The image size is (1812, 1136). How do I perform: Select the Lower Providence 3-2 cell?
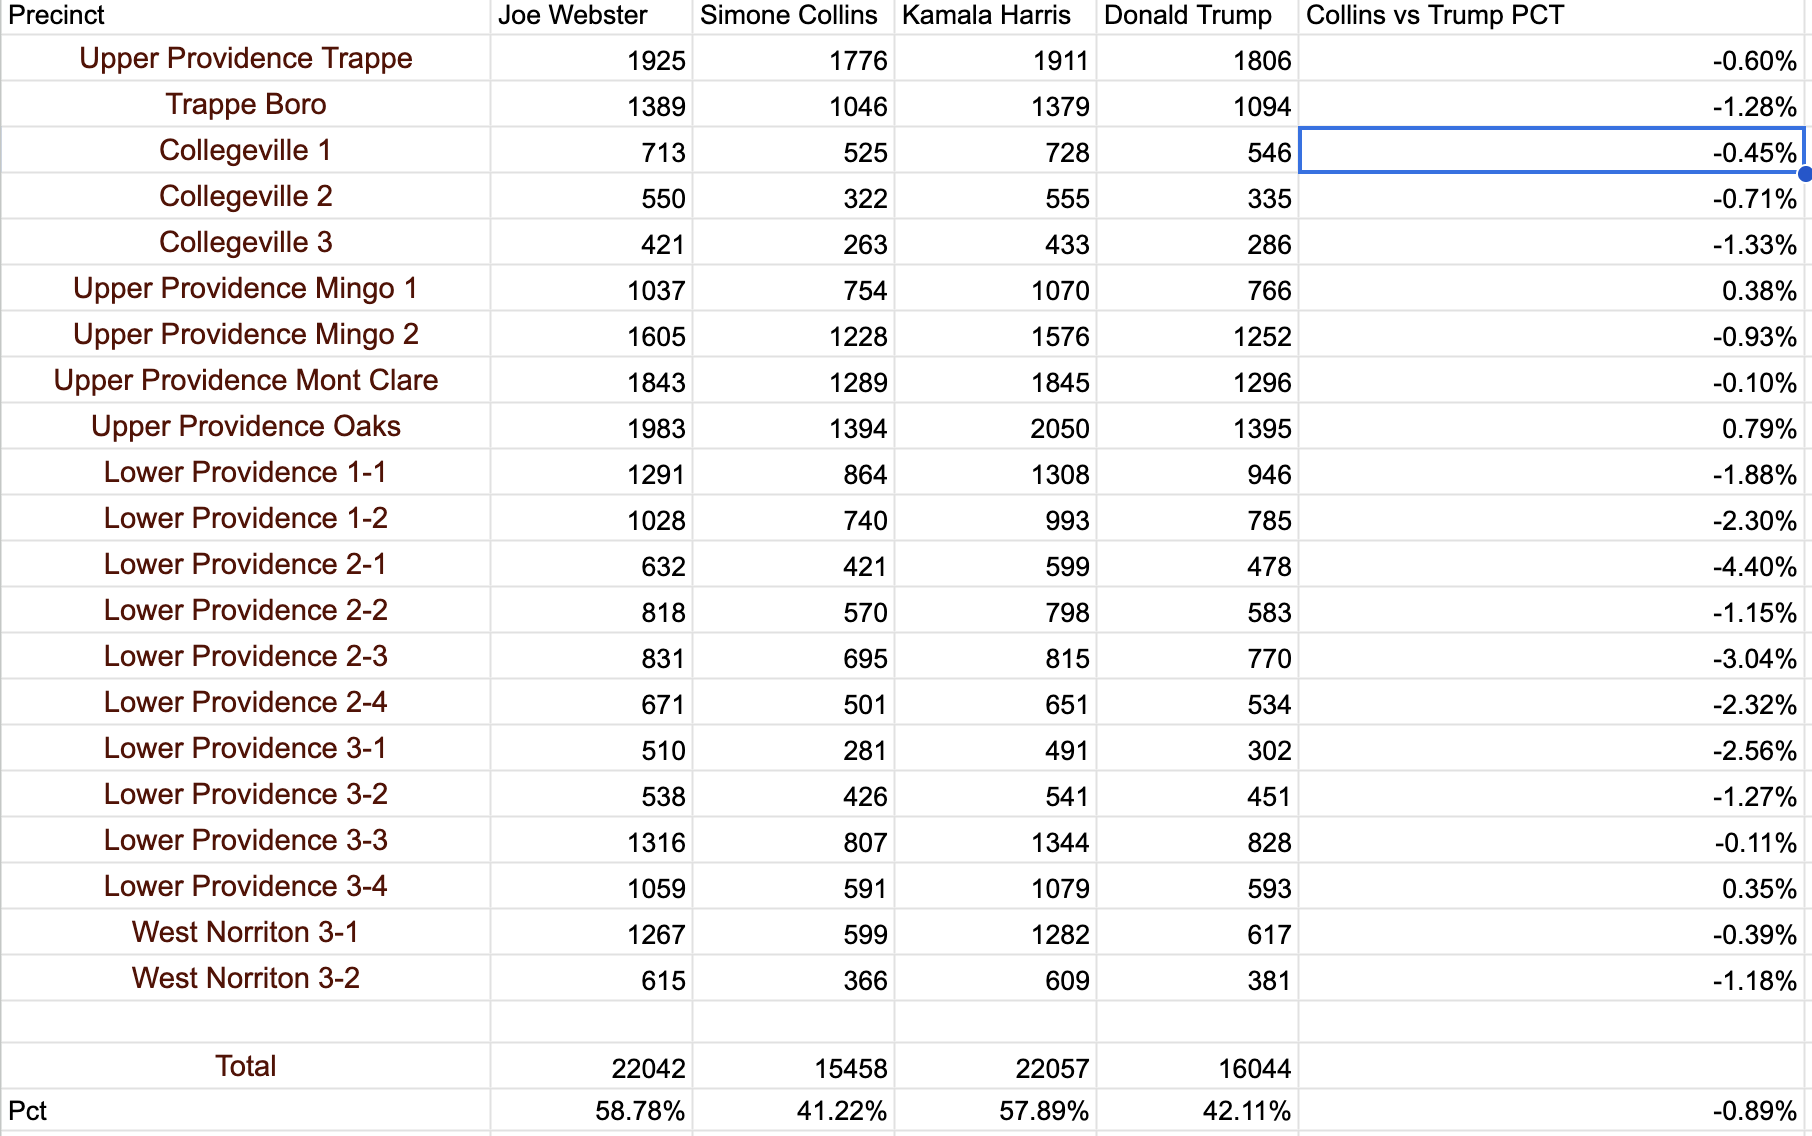(246, 794)
